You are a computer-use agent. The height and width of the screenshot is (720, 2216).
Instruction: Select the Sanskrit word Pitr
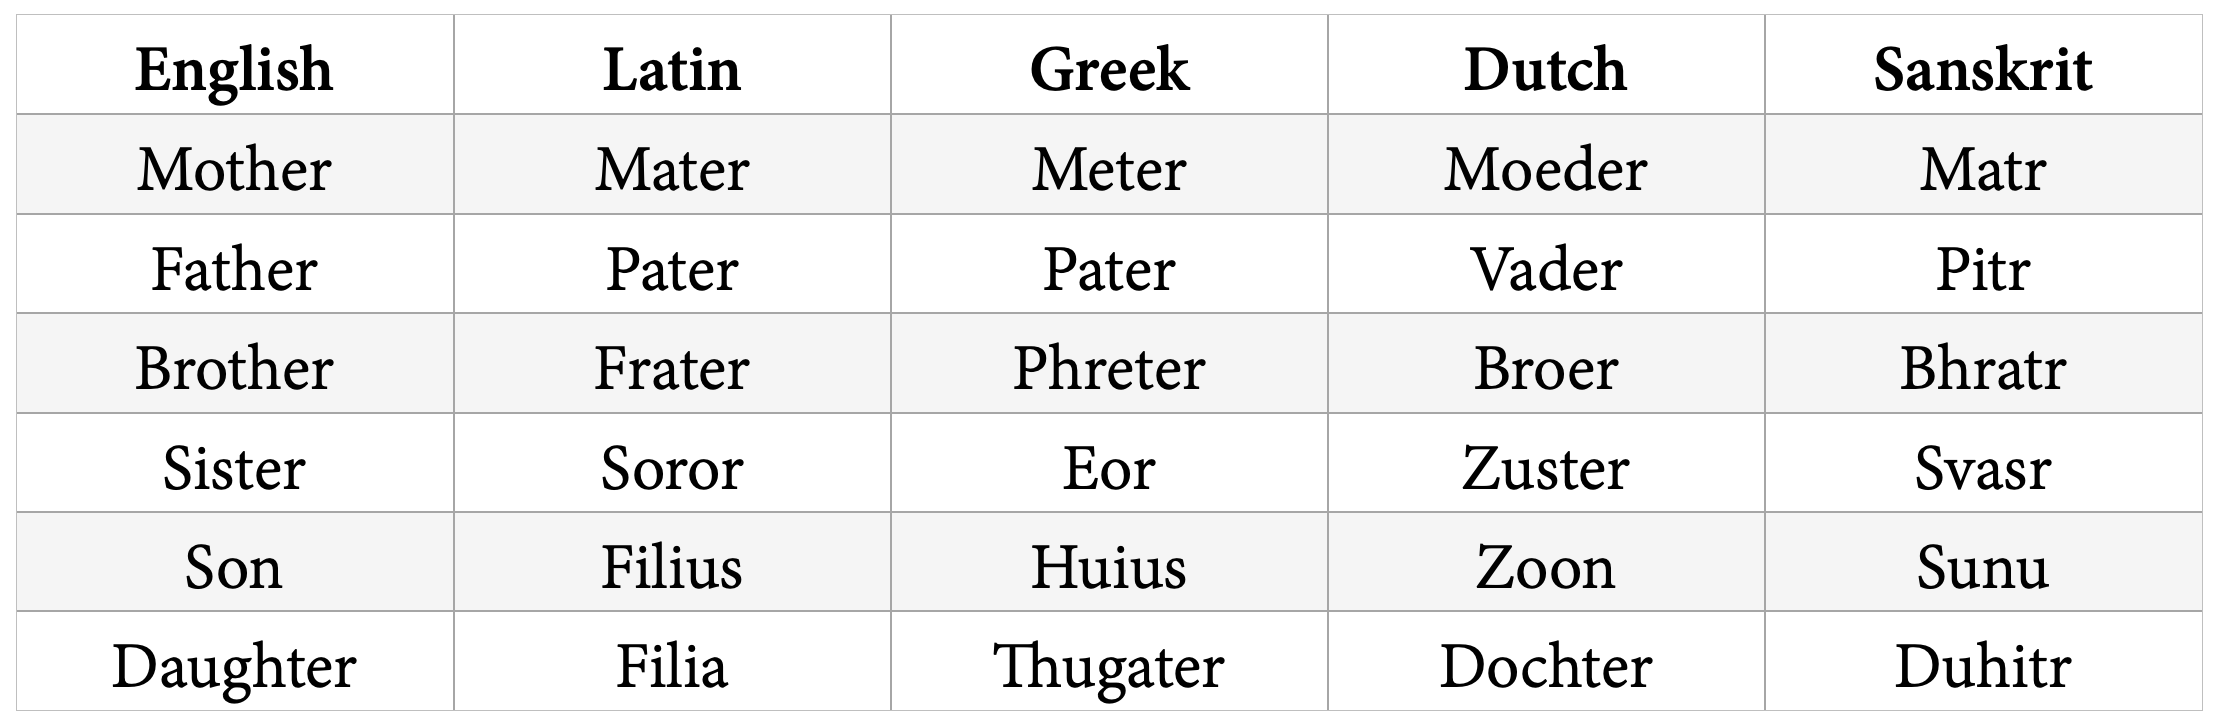click(1982, 269)
